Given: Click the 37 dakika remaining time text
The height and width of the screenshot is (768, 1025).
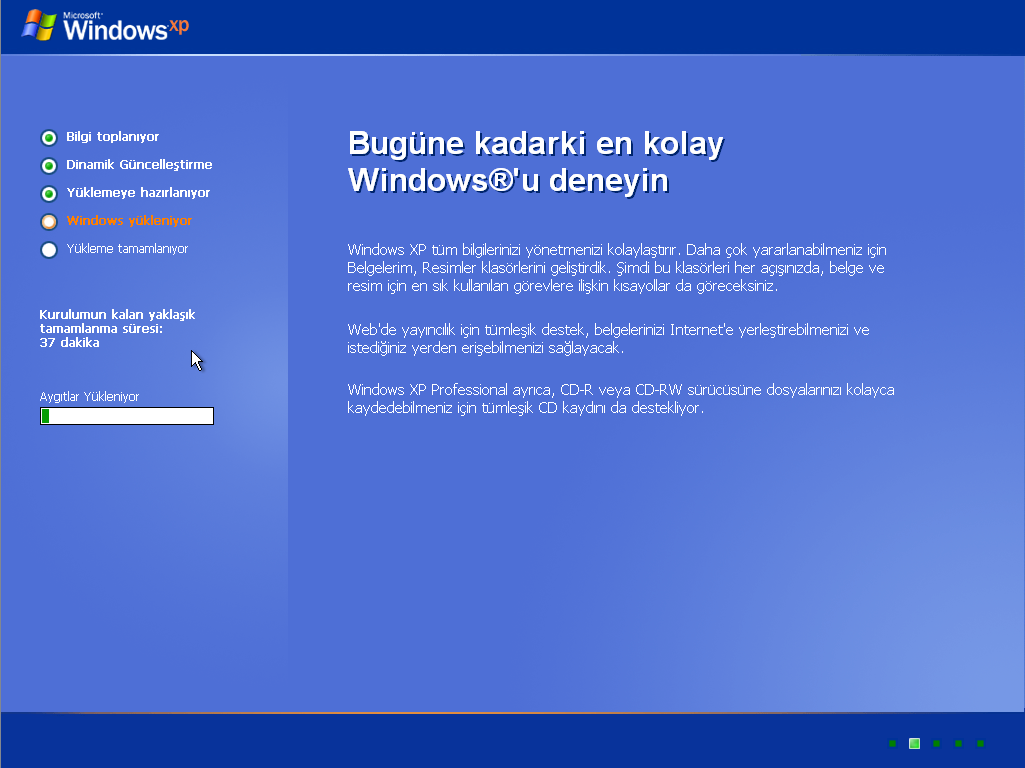Looking at the screenshot, I should coord(69,343).
